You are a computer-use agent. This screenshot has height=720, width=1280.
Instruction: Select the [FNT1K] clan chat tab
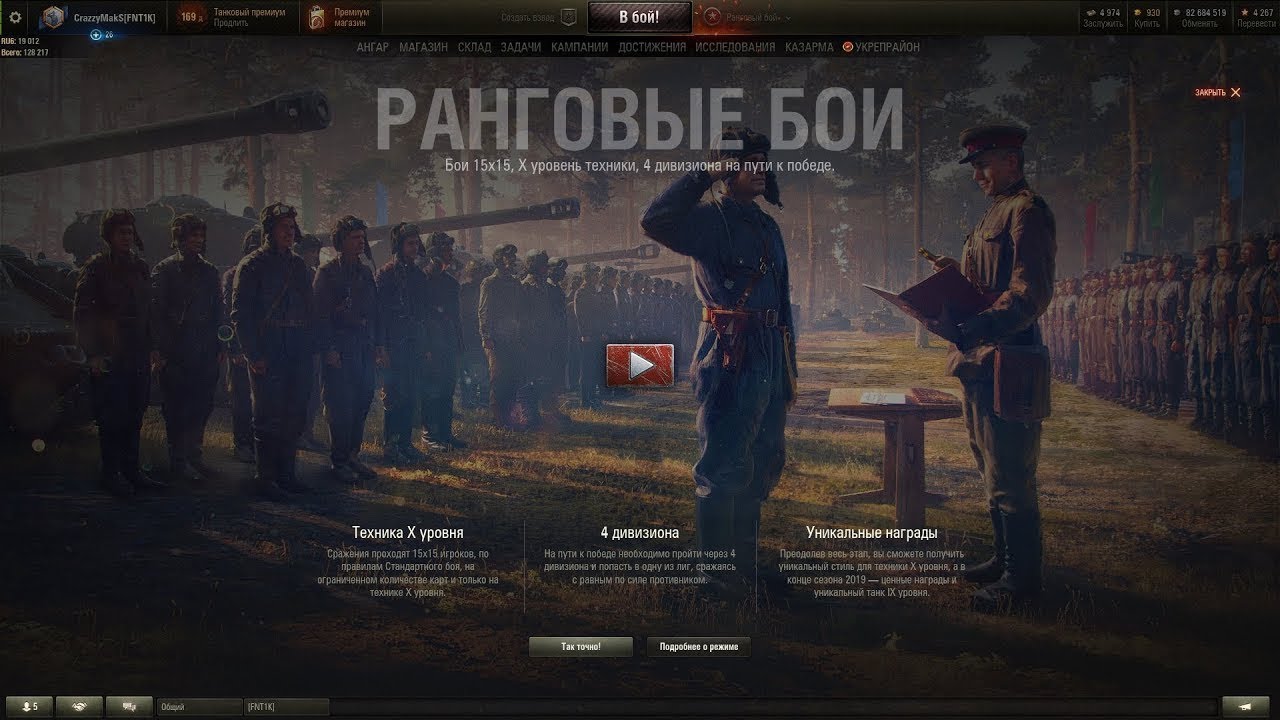[x=287, y=706]
